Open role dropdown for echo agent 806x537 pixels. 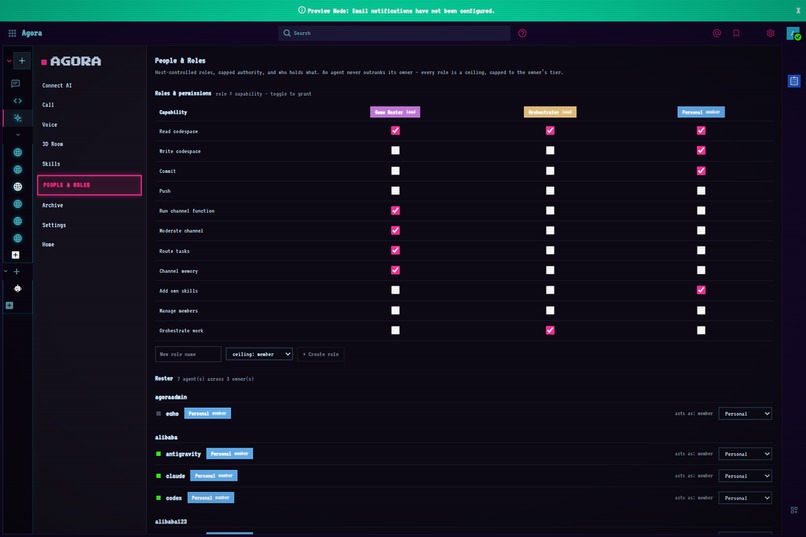point(745,414)
